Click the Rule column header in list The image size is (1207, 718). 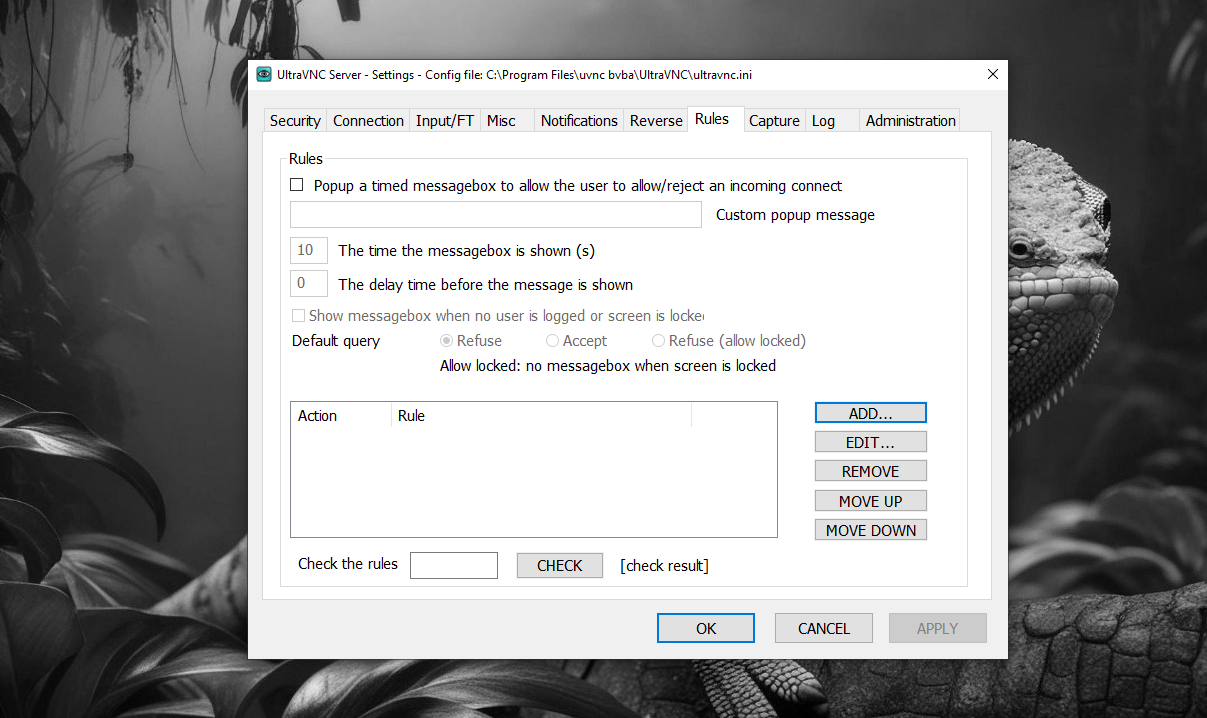[540, 416]
